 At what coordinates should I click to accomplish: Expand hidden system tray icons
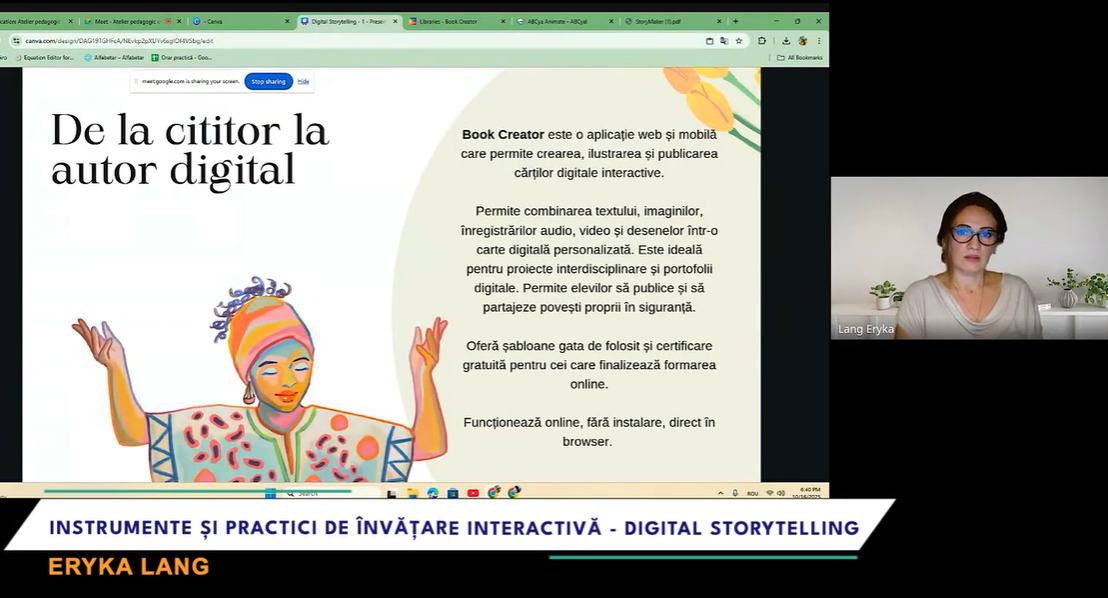point(721,493)
